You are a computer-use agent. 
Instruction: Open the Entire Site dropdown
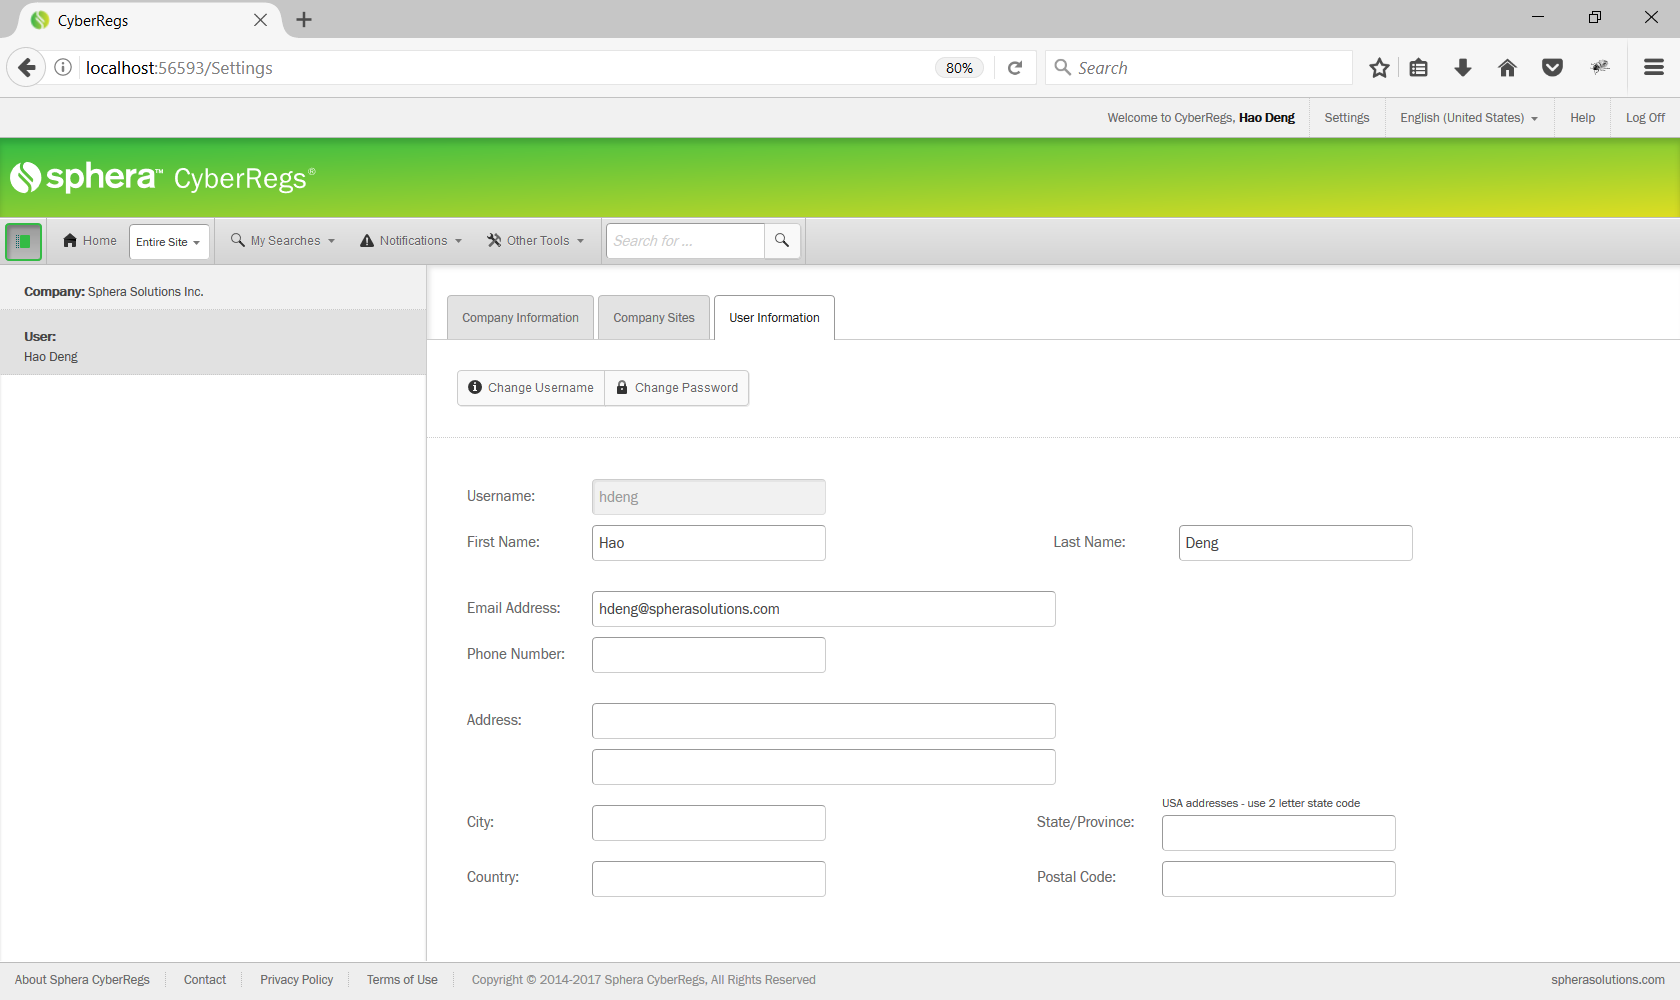169,242
